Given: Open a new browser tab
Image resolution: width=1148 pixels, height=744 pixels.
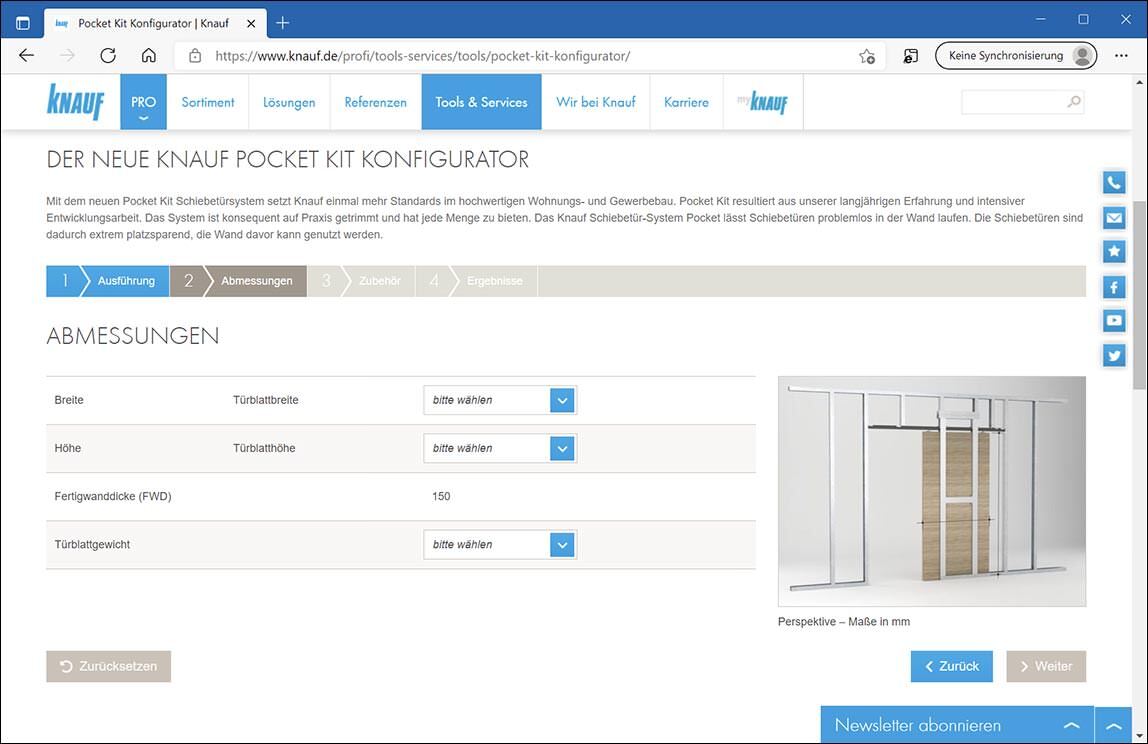Looking at the screenshot, I should pyautogui.click(x=283, y=23).
